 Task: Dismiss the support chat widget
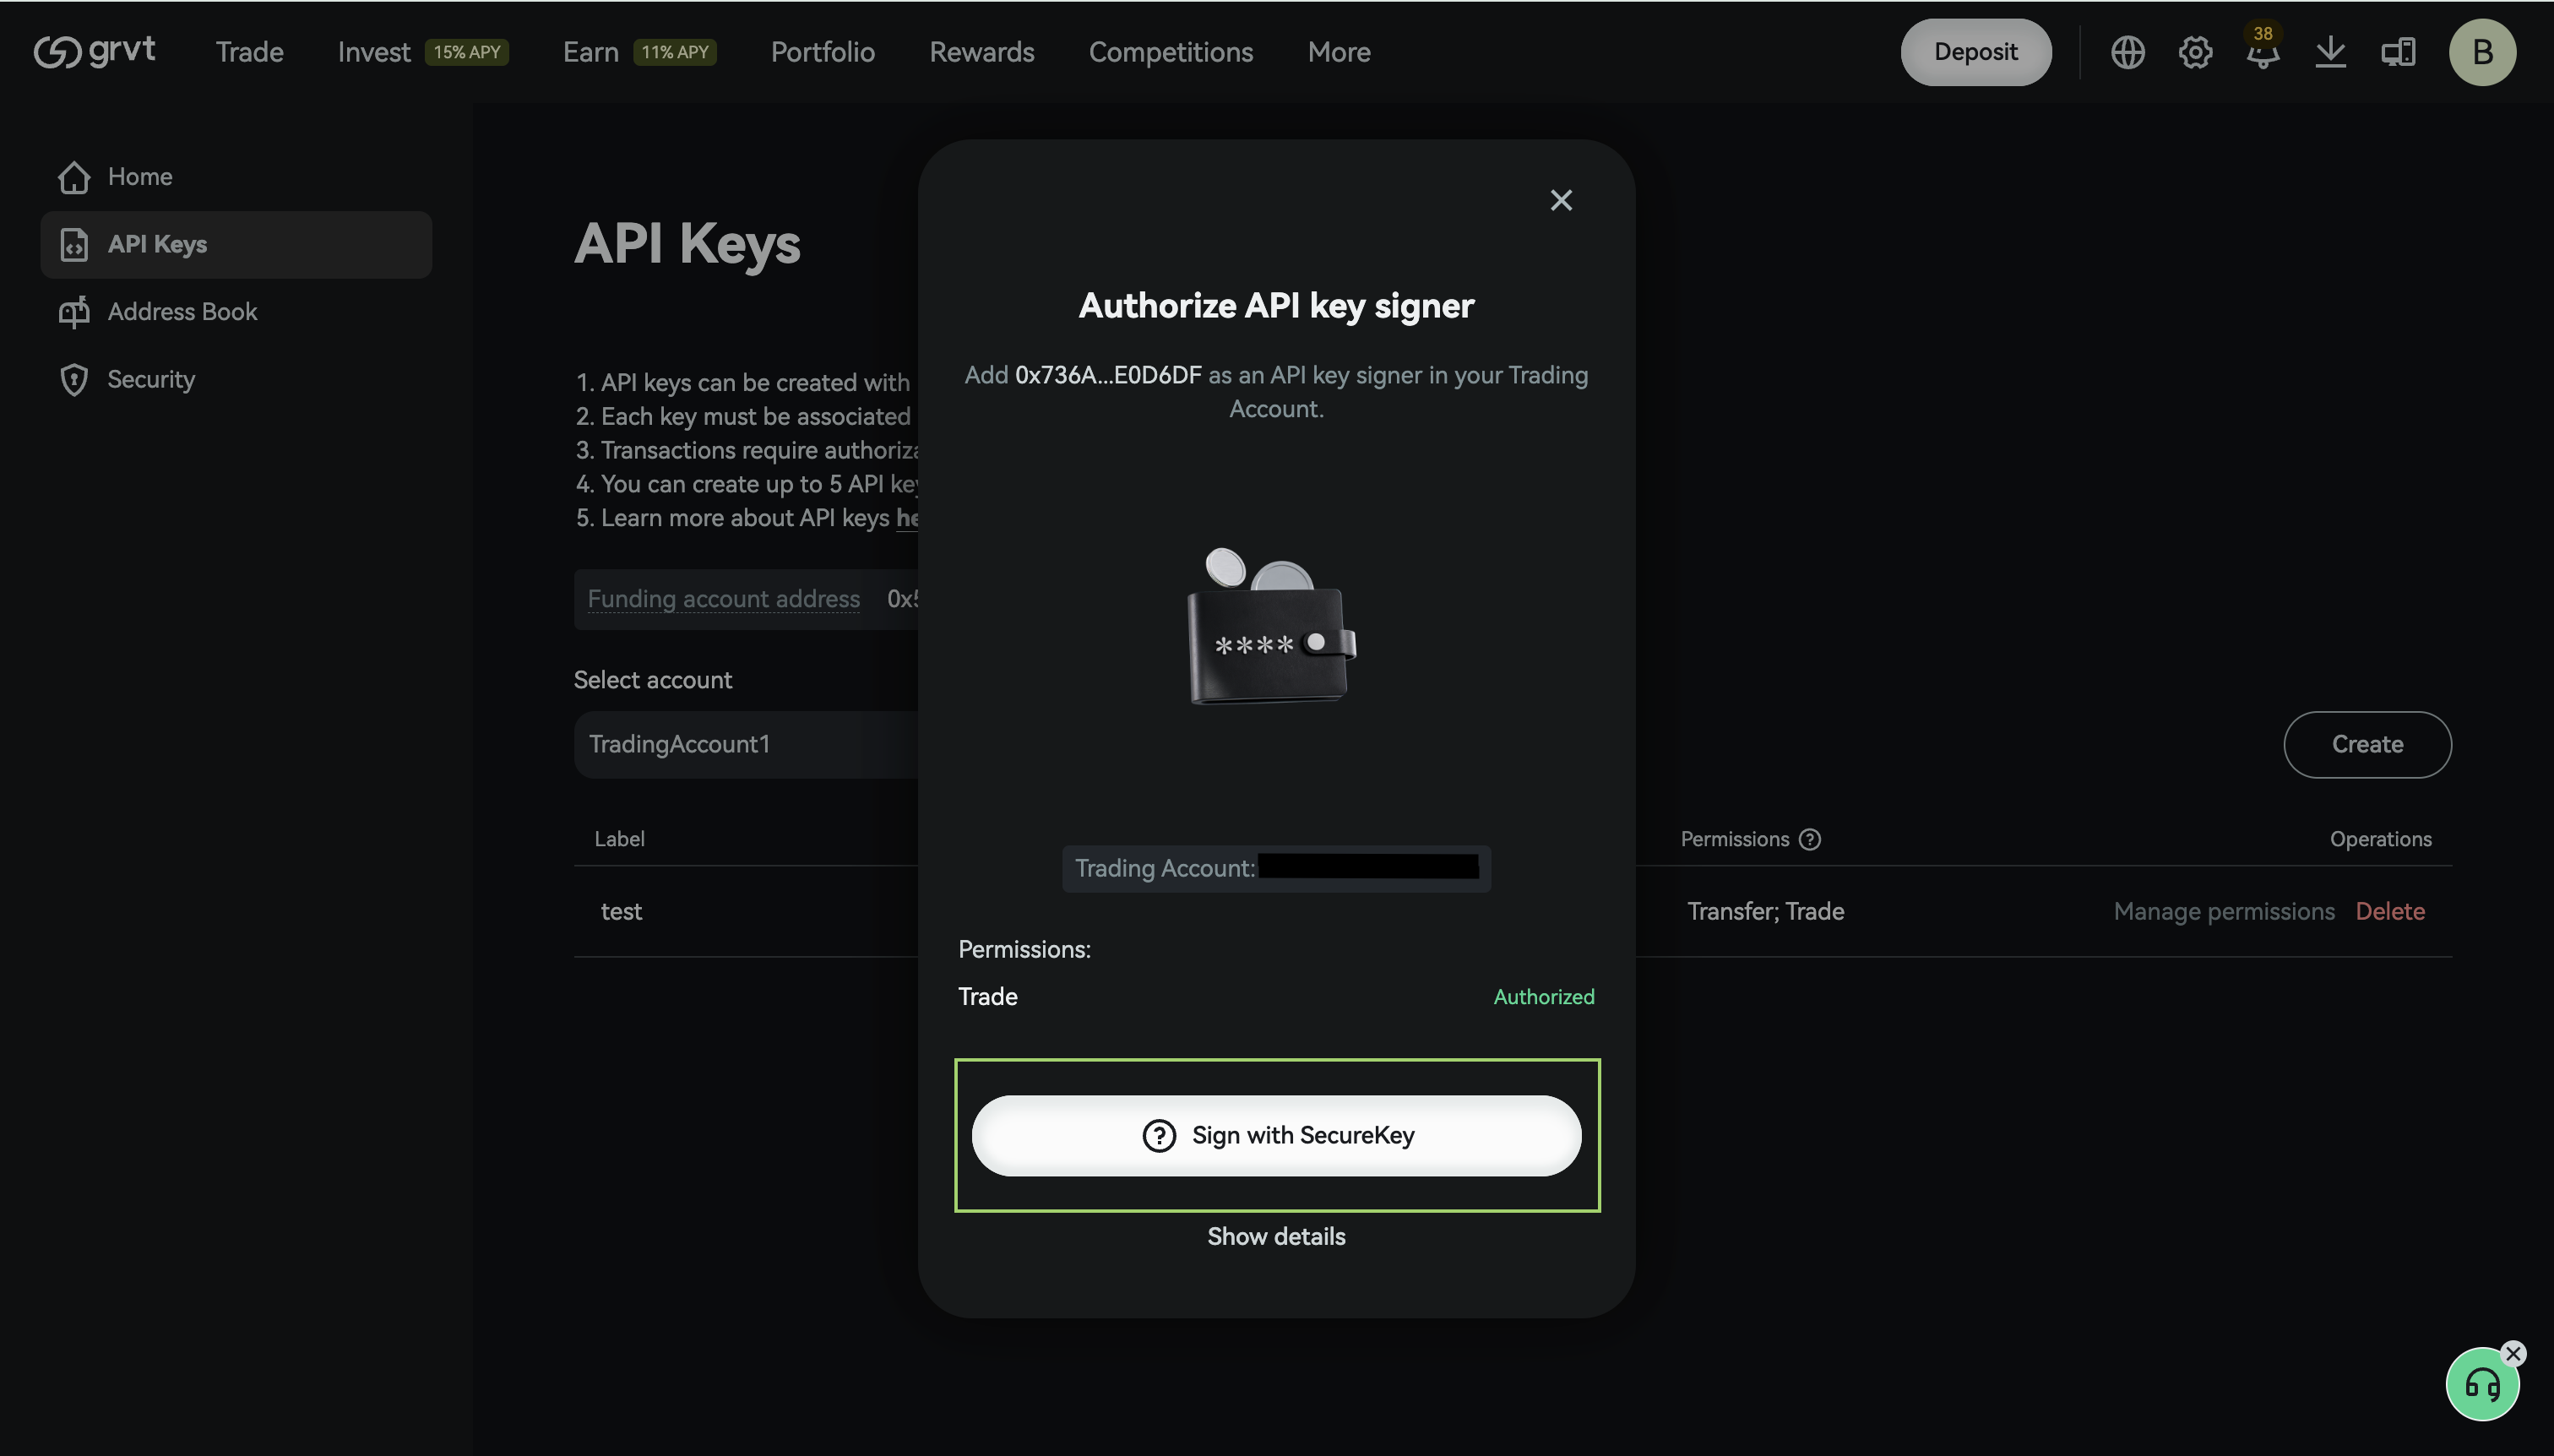[x=2513, y=1353]
